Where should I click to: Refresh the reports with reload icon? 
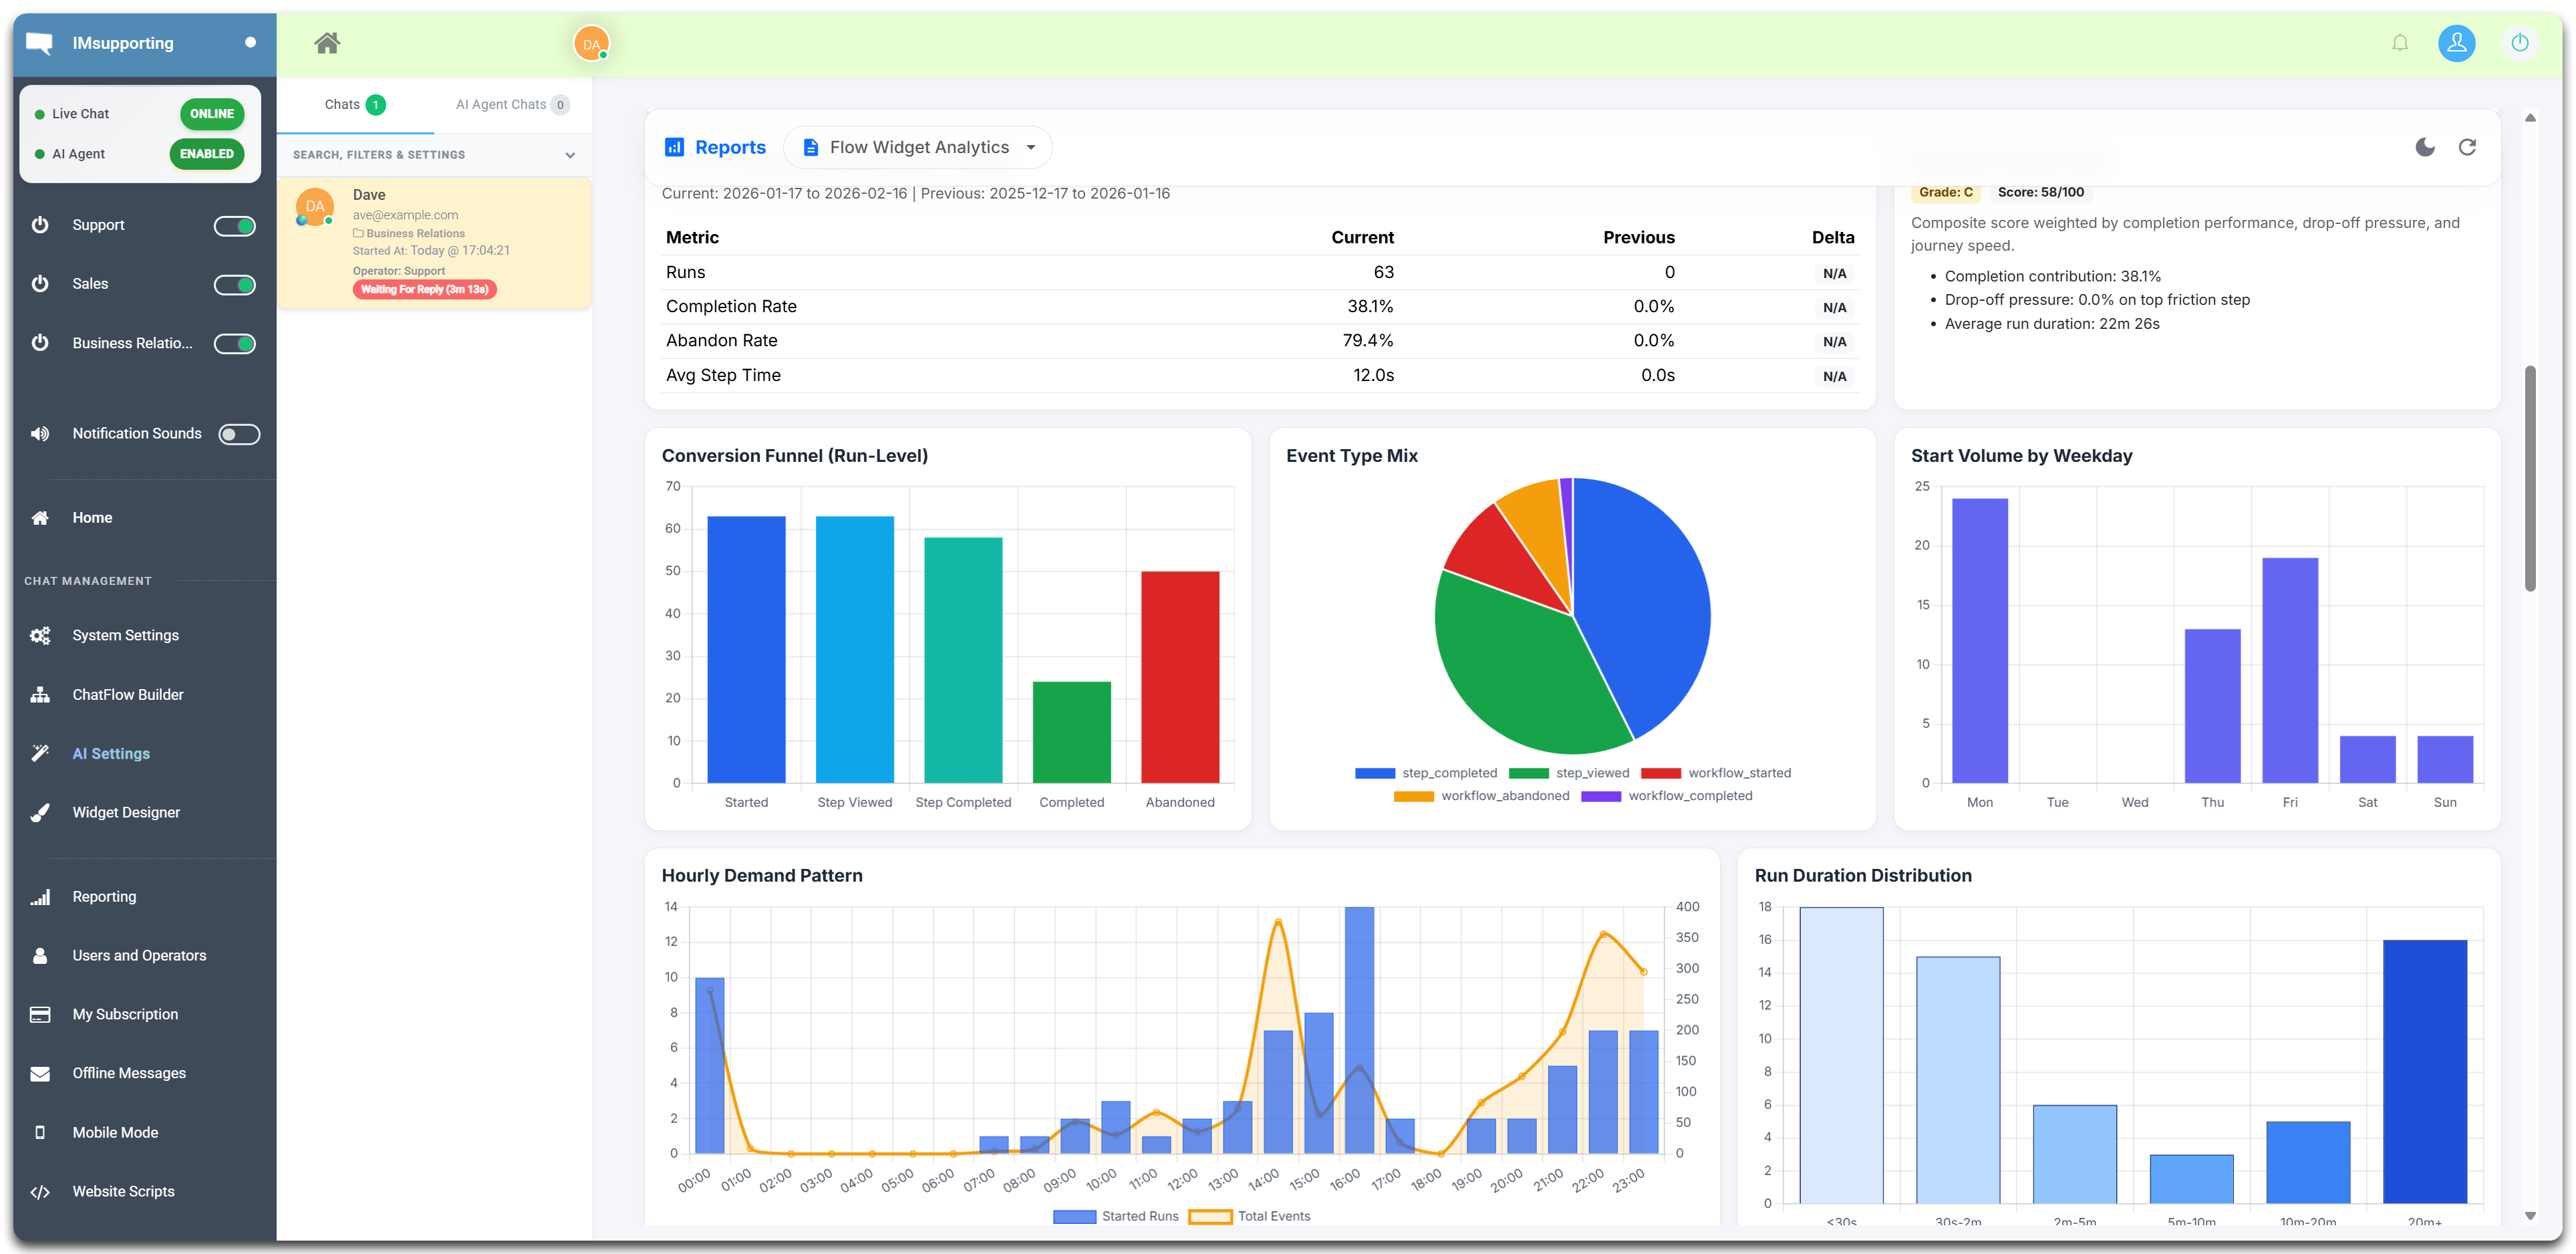(x=2467, y=147)
